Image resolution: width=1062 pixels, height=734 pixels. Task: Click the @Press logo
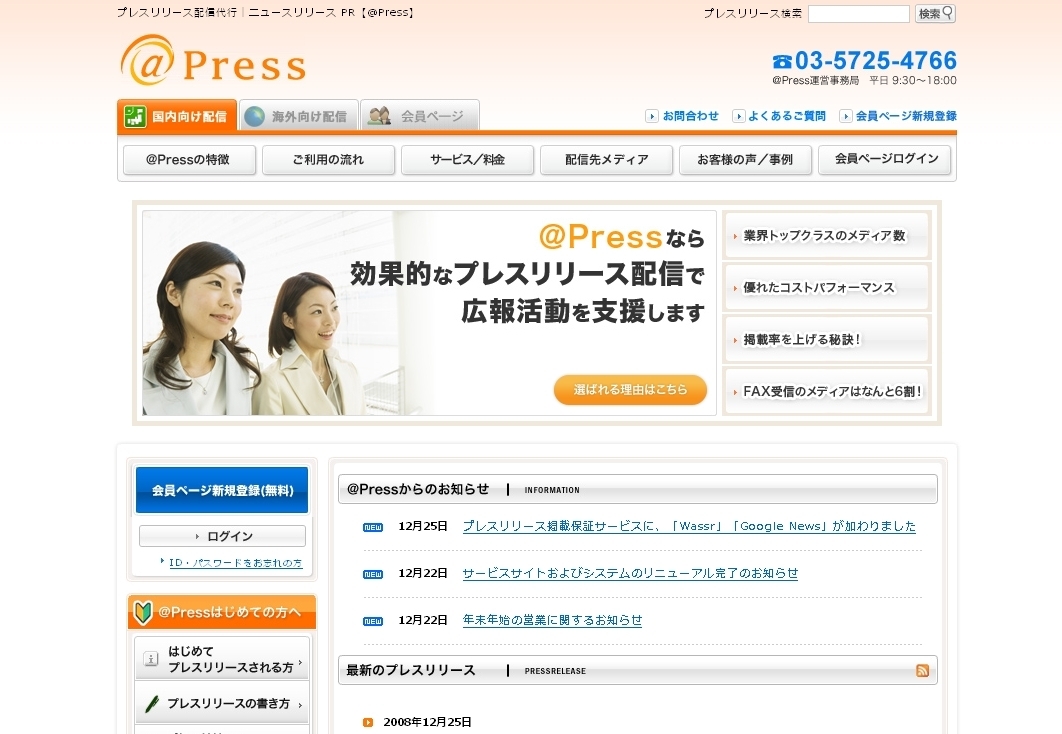212,62
